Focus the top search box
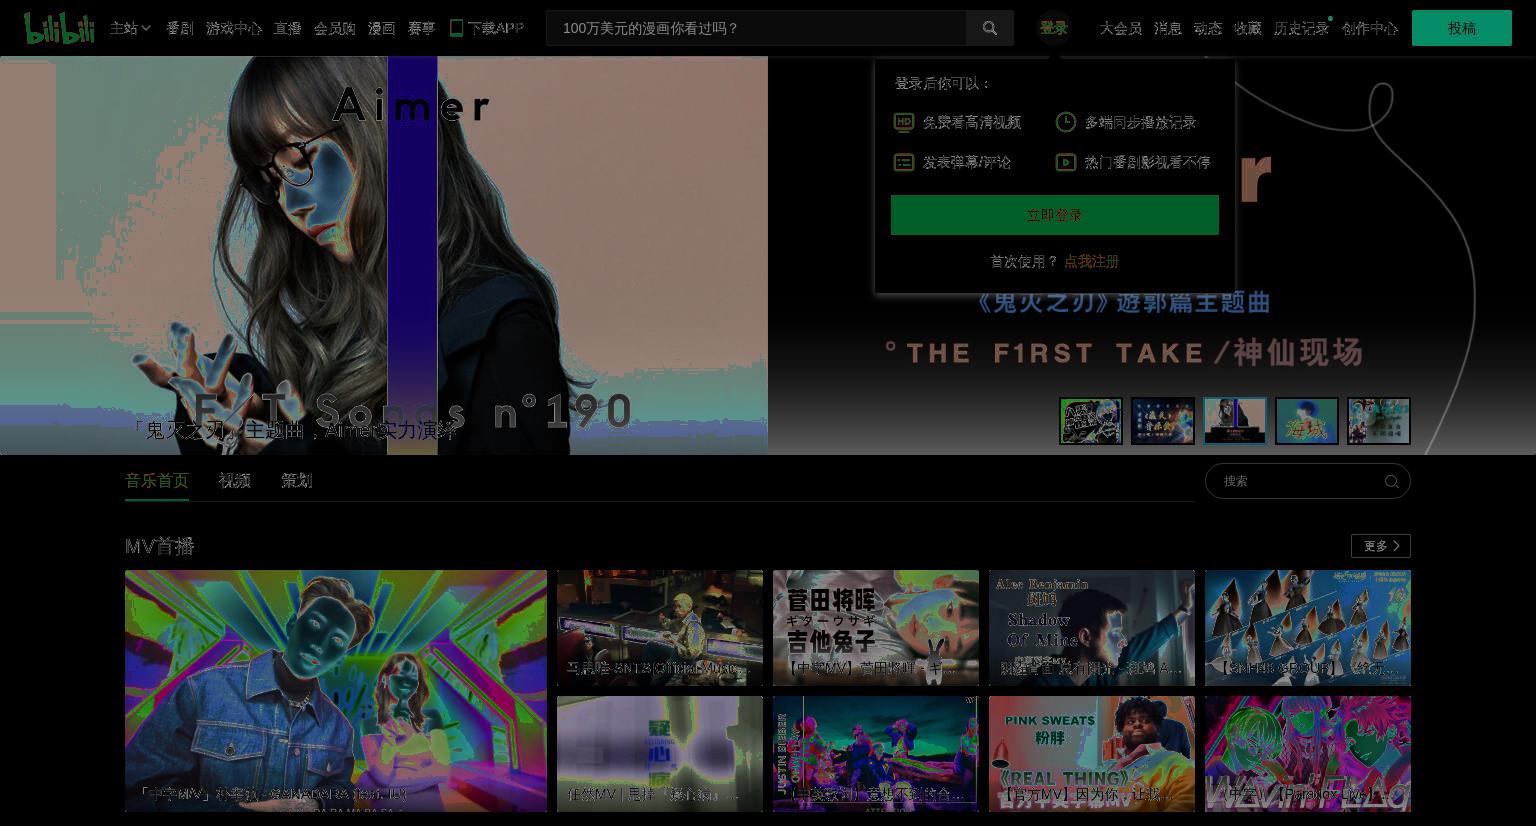Screen dimensions: 1536x826 (756, 28)
